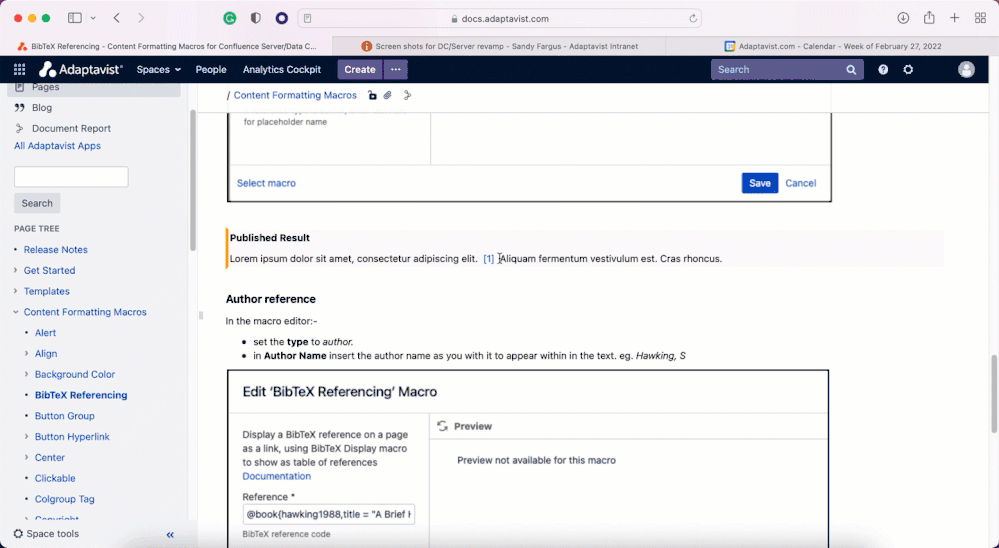Open All Adaptavist Apps link
Screen dimensions: 999x548
click(57, 146)
